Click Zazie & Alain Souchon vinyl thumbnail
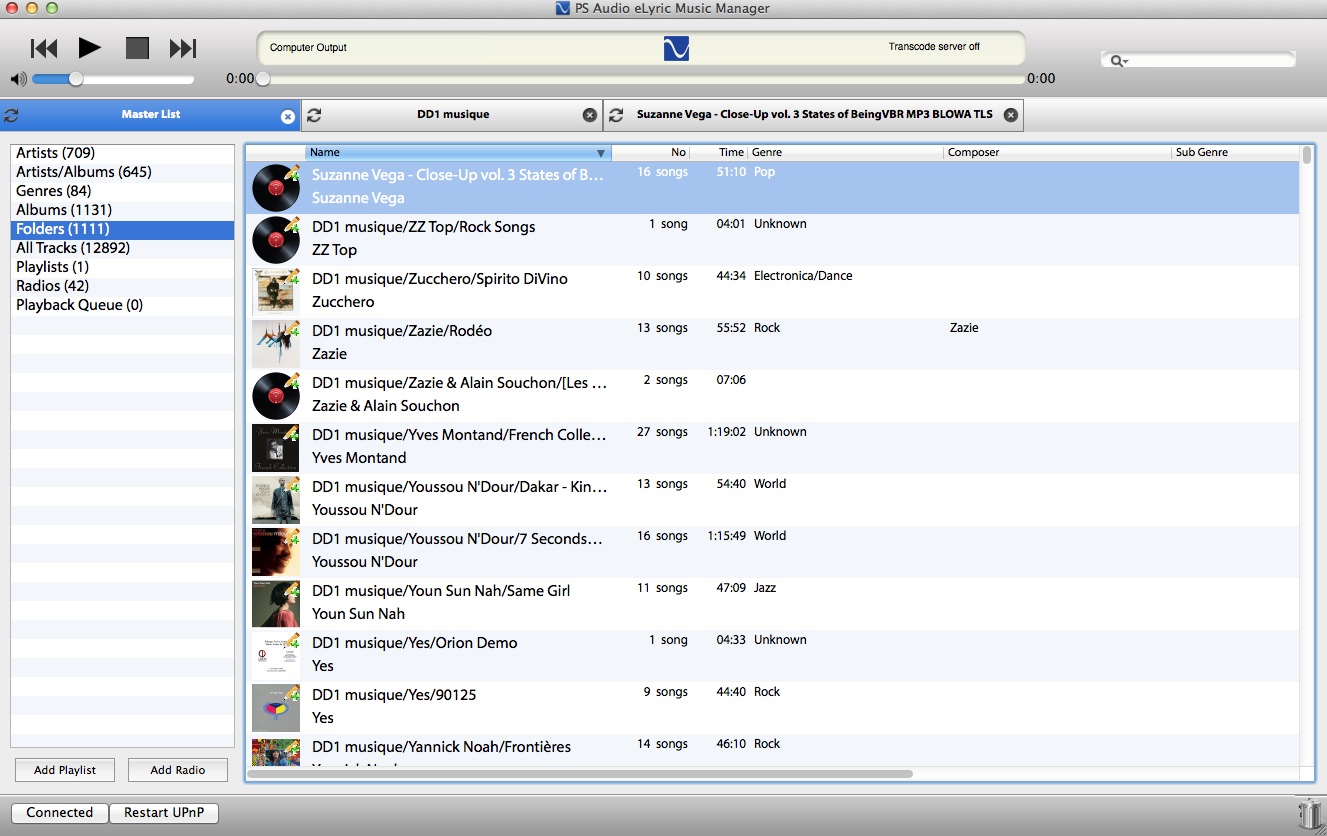Screen dimensions: 1327x836 pyautogui.click(x=276, y=395)
